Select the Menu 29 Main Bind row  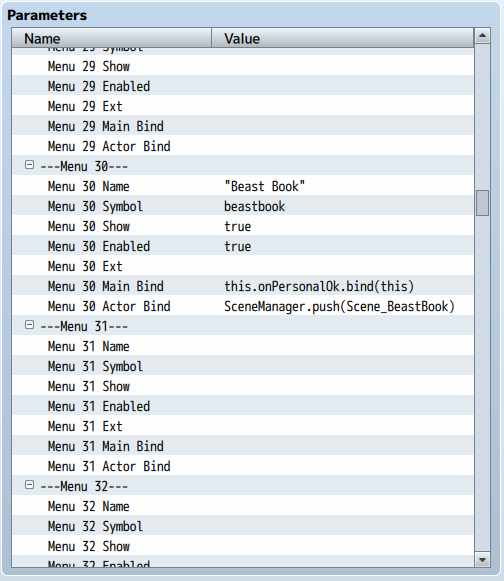[243, 126]
